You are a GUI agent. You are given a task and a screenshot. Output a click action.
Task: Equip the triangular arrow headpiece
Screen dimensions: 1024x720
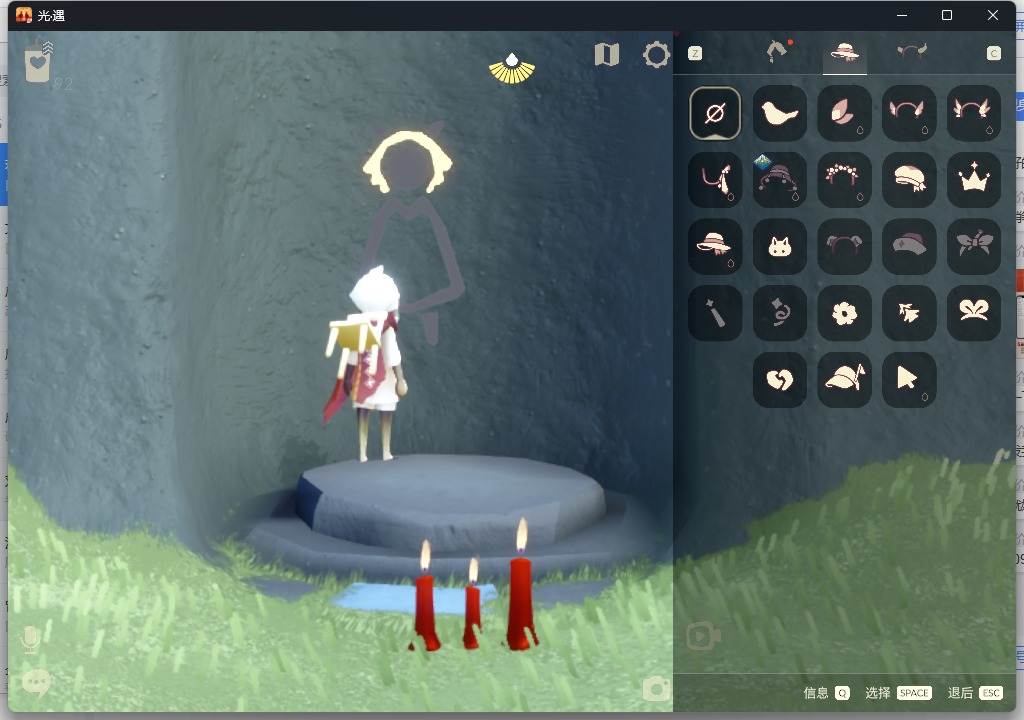click(908, 380)
